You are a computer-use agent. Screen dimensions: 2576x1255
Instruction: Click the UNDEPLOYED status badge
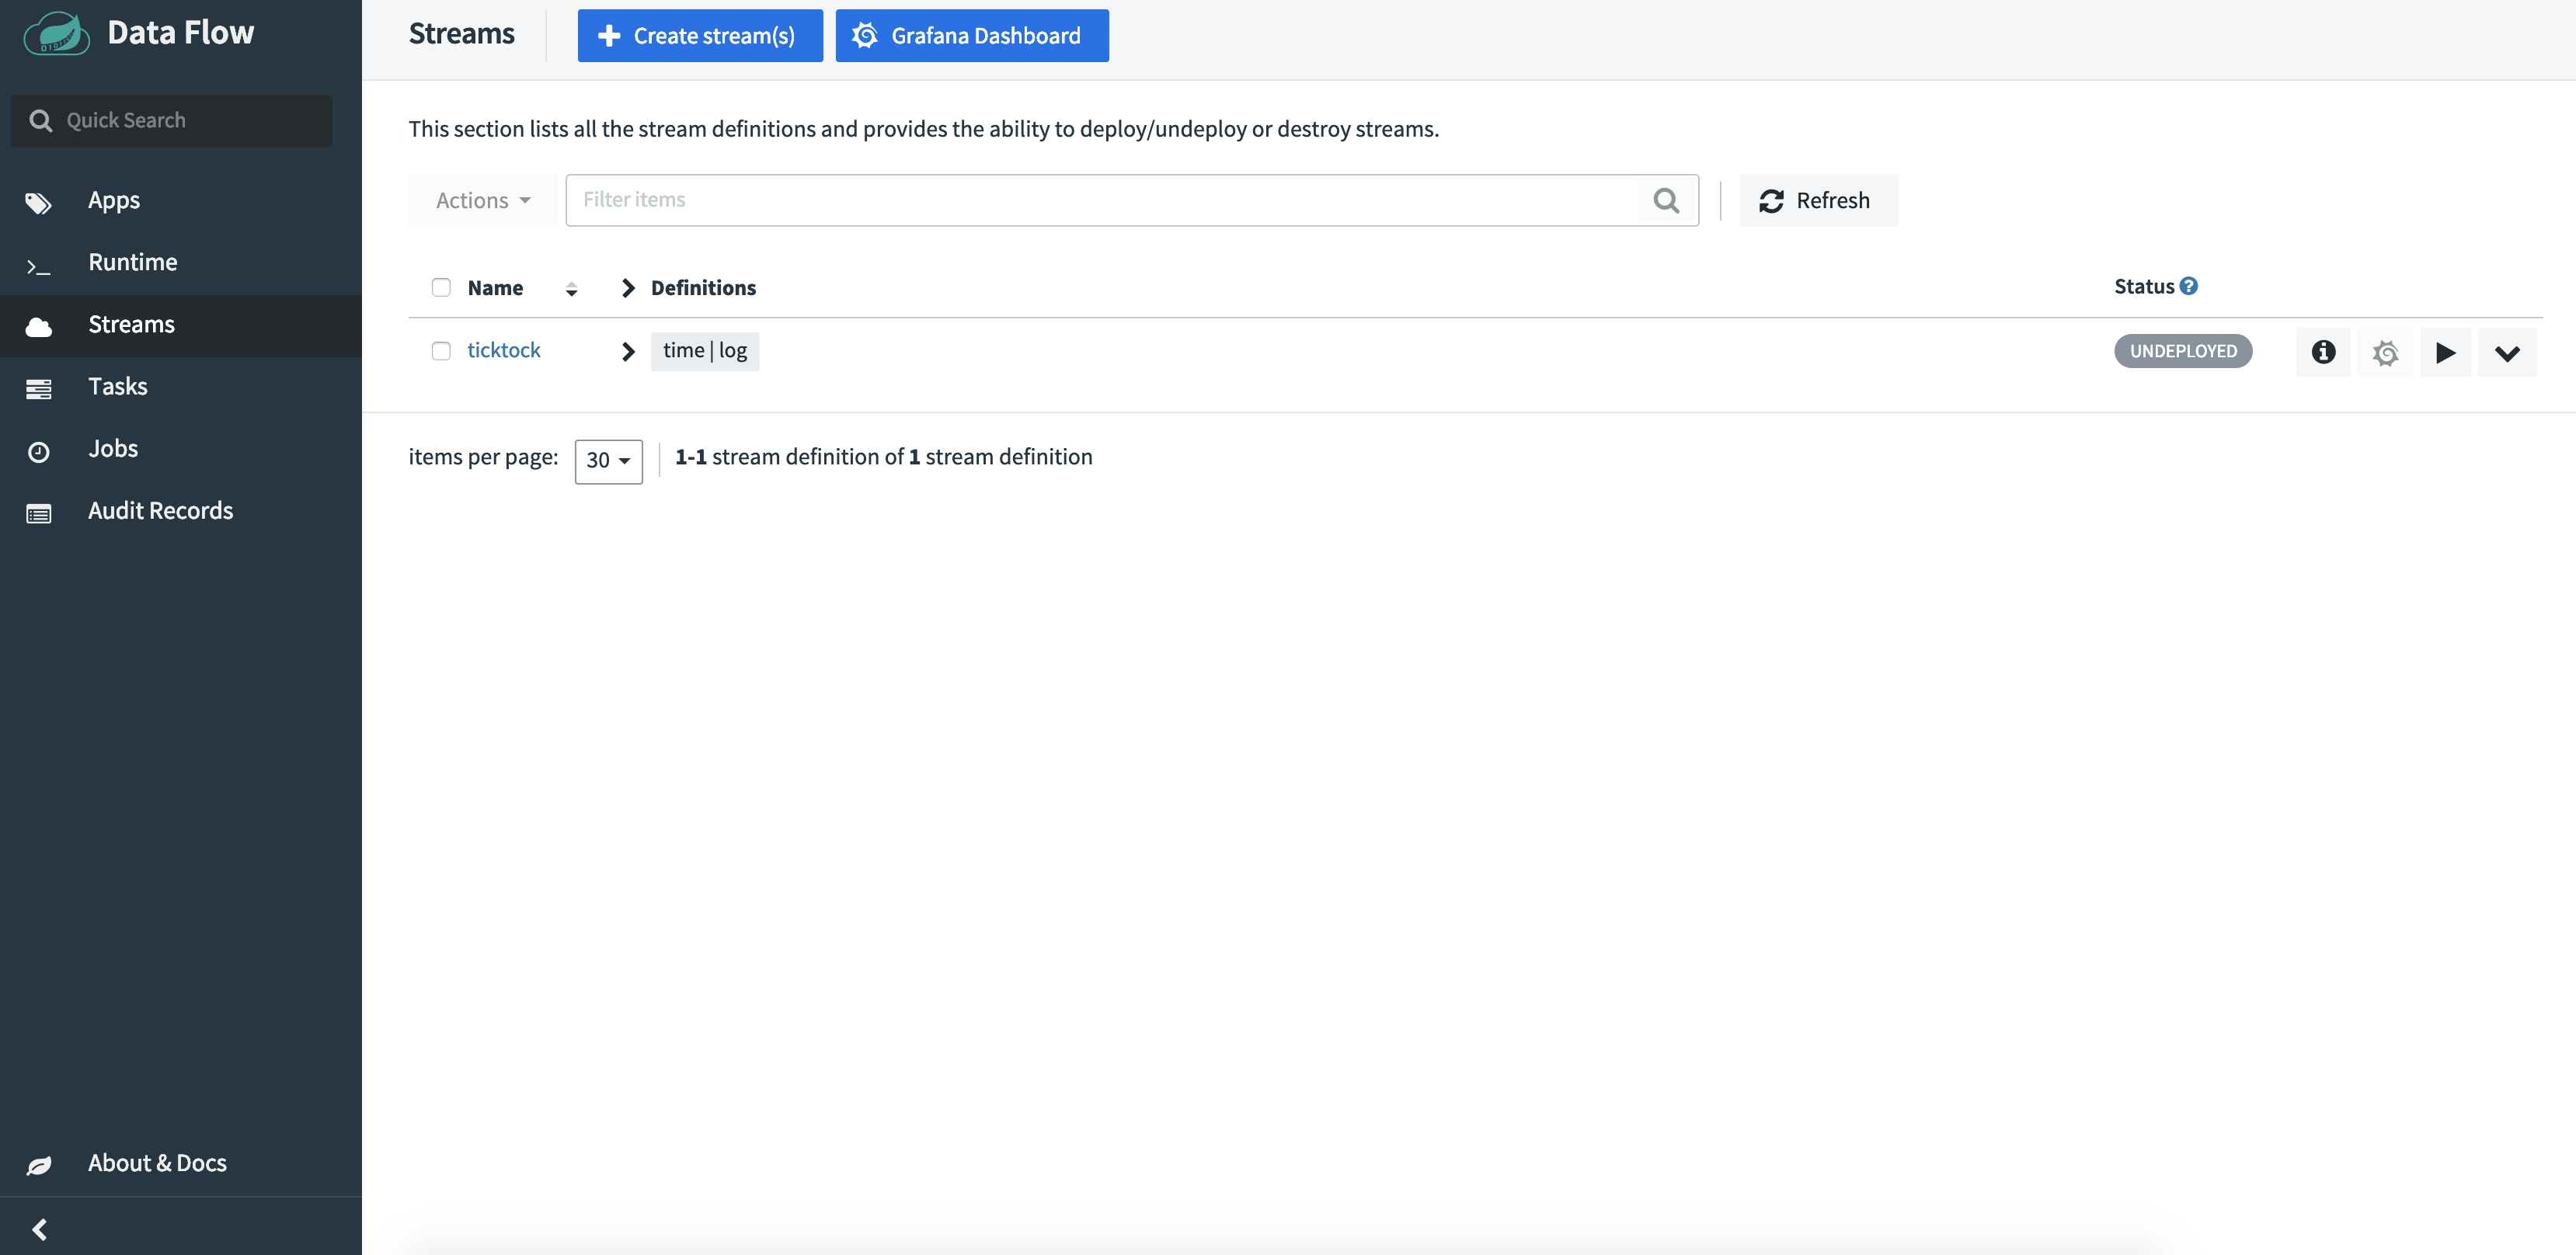pyautogui.click(x=2183, y=351)
